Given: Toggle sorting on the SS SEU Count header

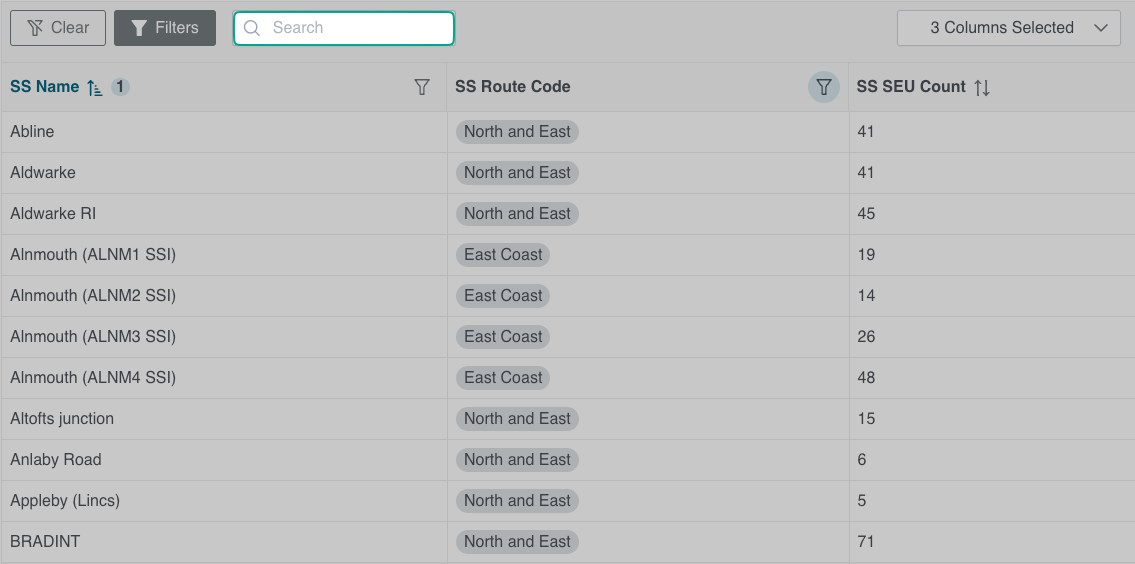Looking at the screenshot, I should 911,87.
